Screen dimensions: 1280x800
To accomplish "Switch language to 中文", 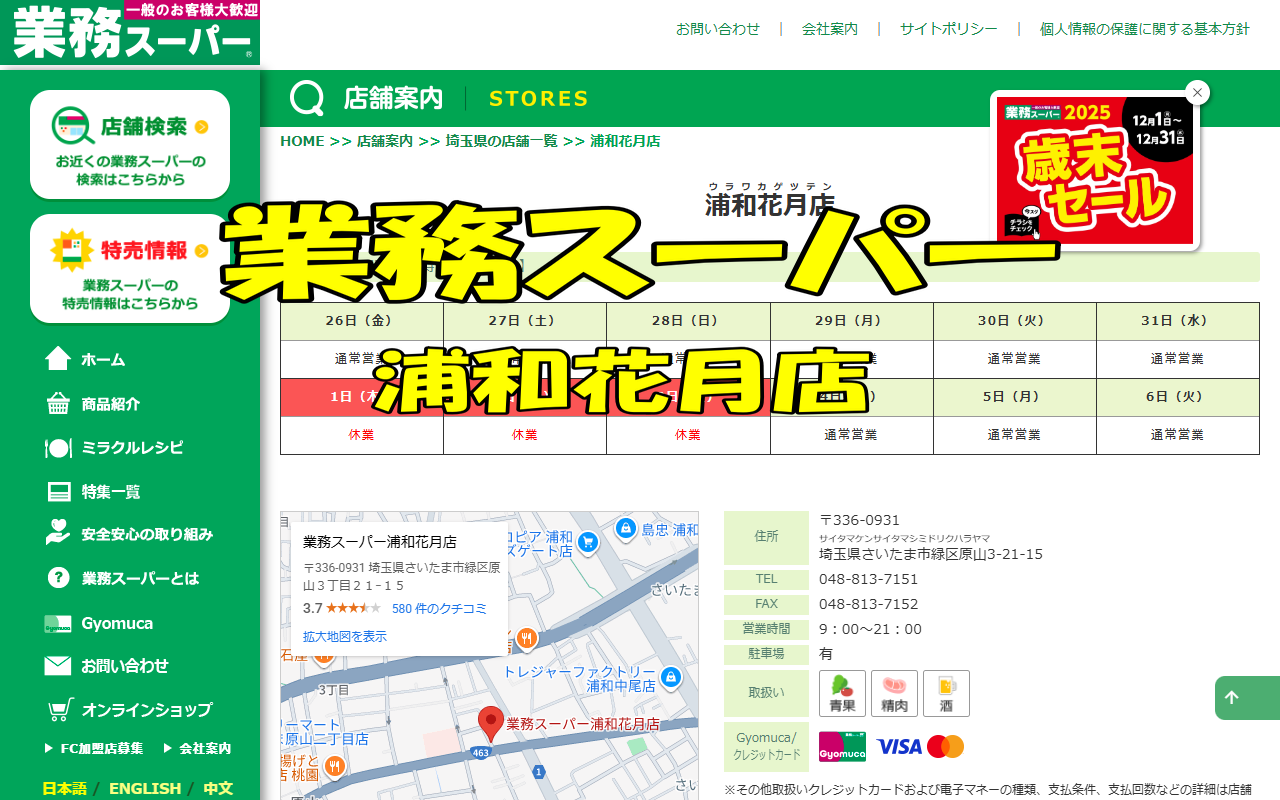I will [218, 788].
